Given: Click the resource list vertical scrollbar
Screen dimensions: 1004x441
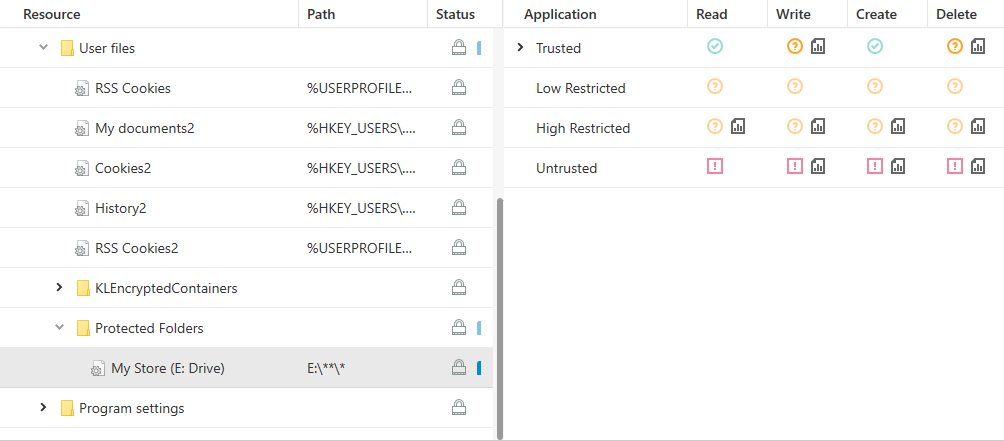Looking at the screenshot, I should point(500,310).
